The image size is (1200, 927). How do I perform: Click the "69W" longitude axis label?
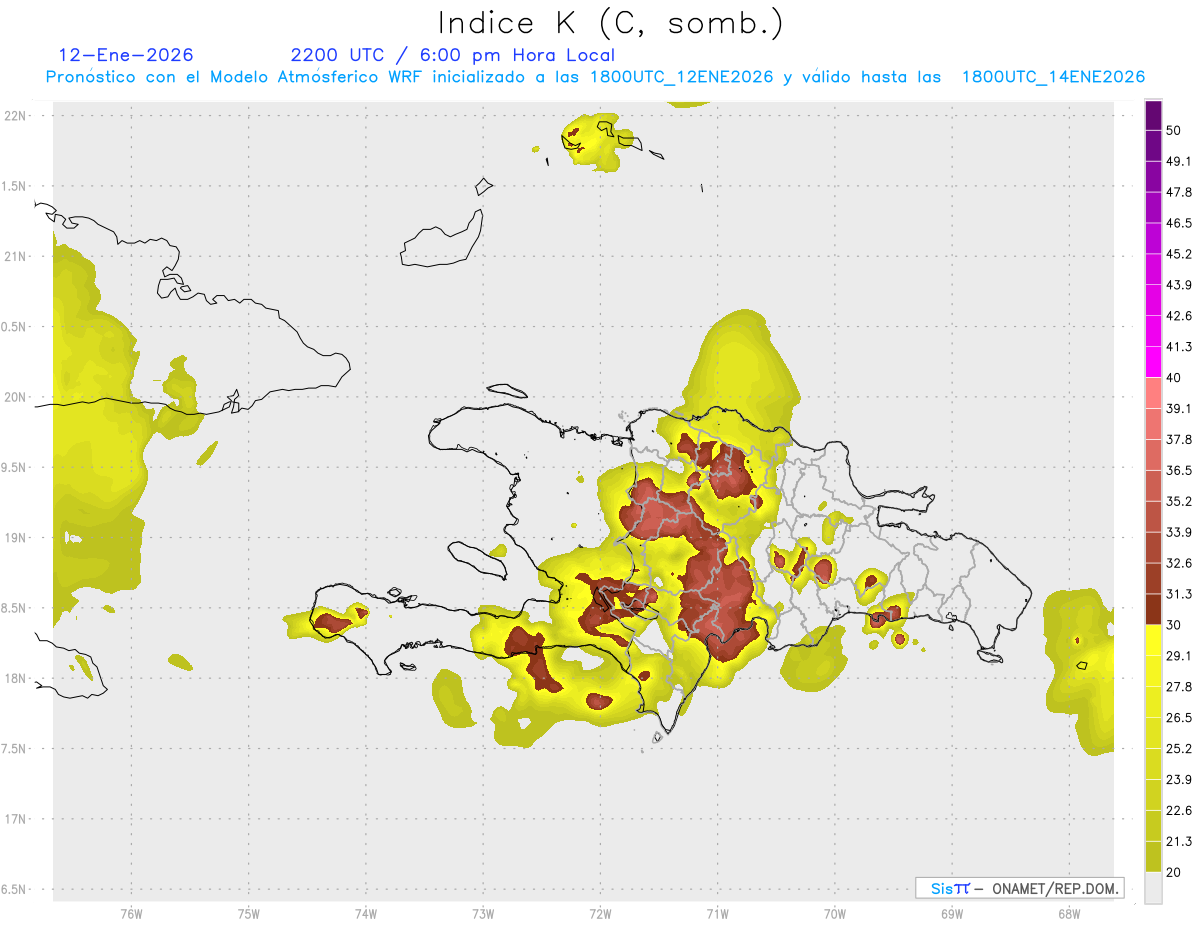[952, 914]
